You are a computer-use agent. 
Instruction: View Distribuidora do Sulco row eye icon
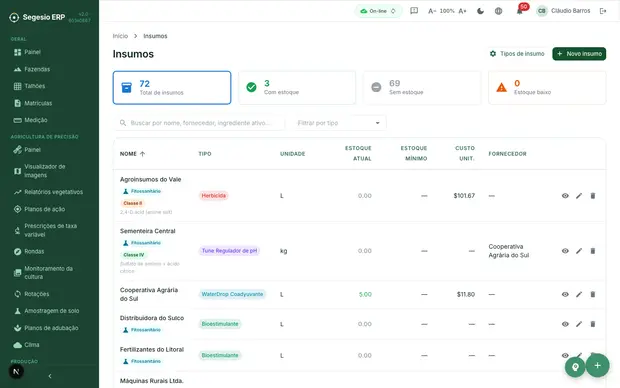(x=565, y=324)
